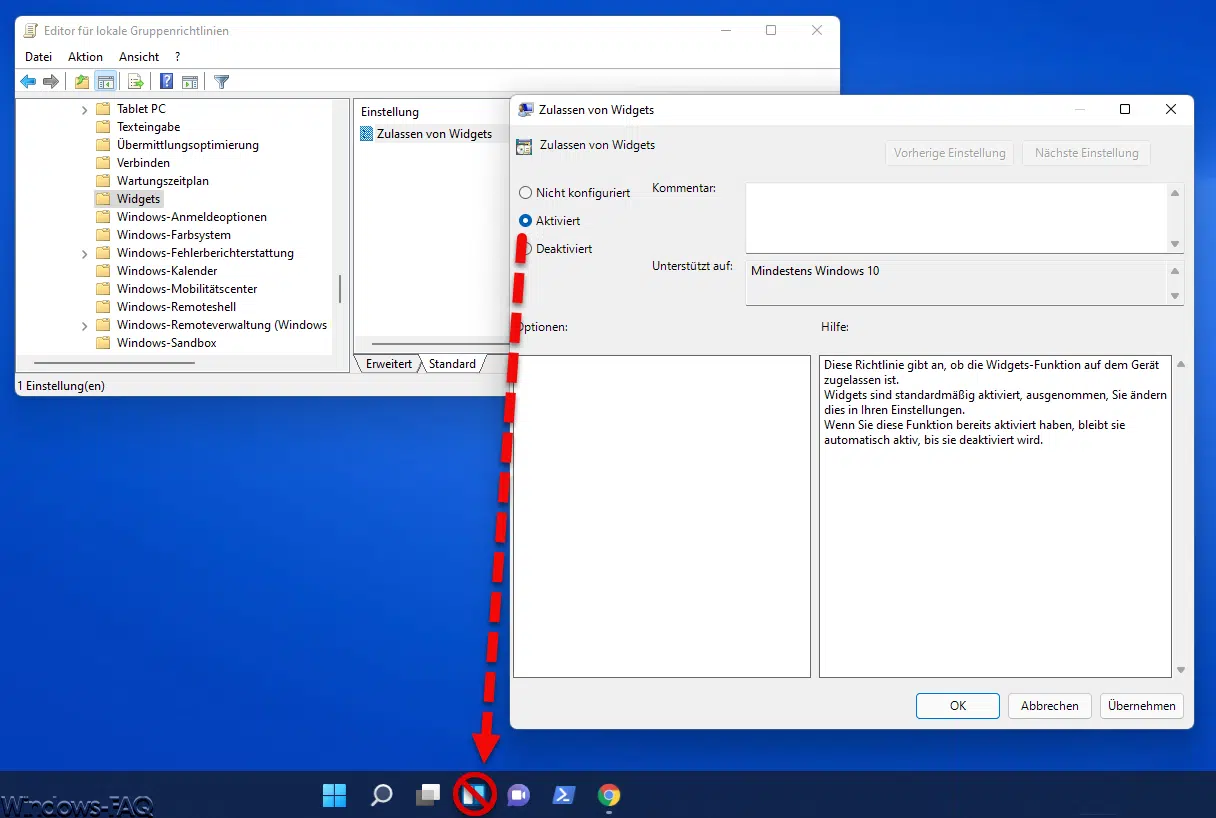Image resolution: width=1216 pixels, height=818 pixels.
Task: Expand the Windows-Remoteverwaltung tree node
Action: 85,326
